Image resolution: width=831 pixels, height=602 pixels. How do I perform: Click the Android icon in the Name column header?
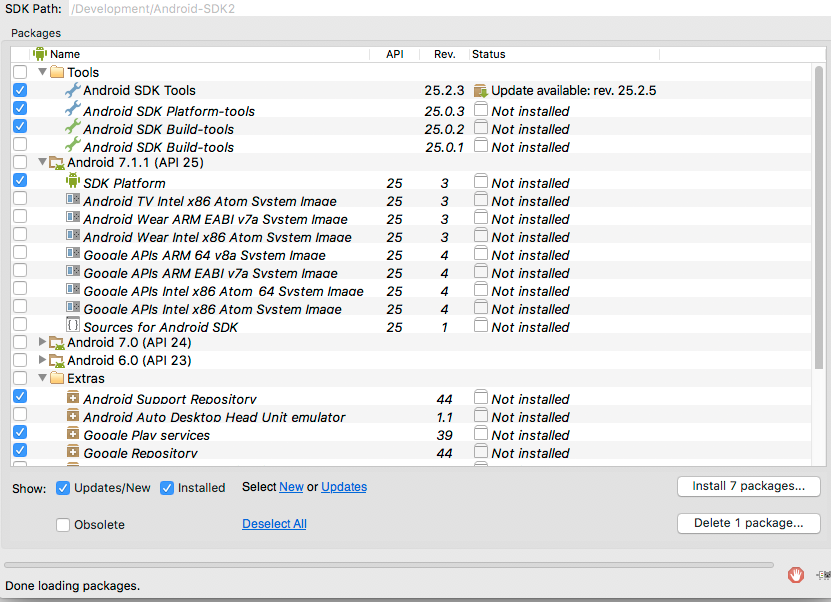click(x=40, y=54)
